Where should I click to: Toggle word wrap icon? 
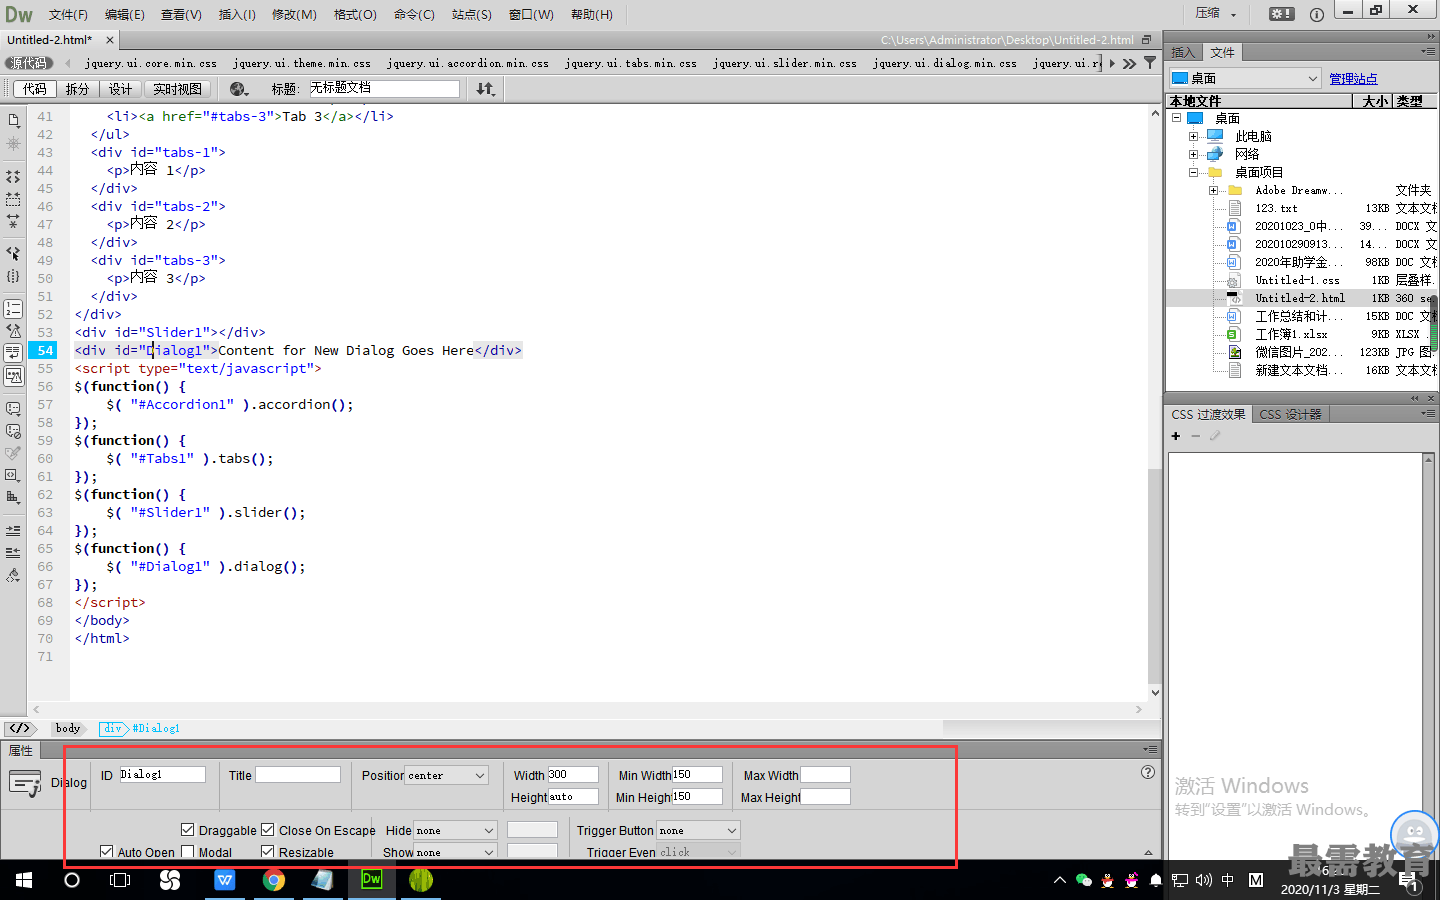click(x=13, y=353)
